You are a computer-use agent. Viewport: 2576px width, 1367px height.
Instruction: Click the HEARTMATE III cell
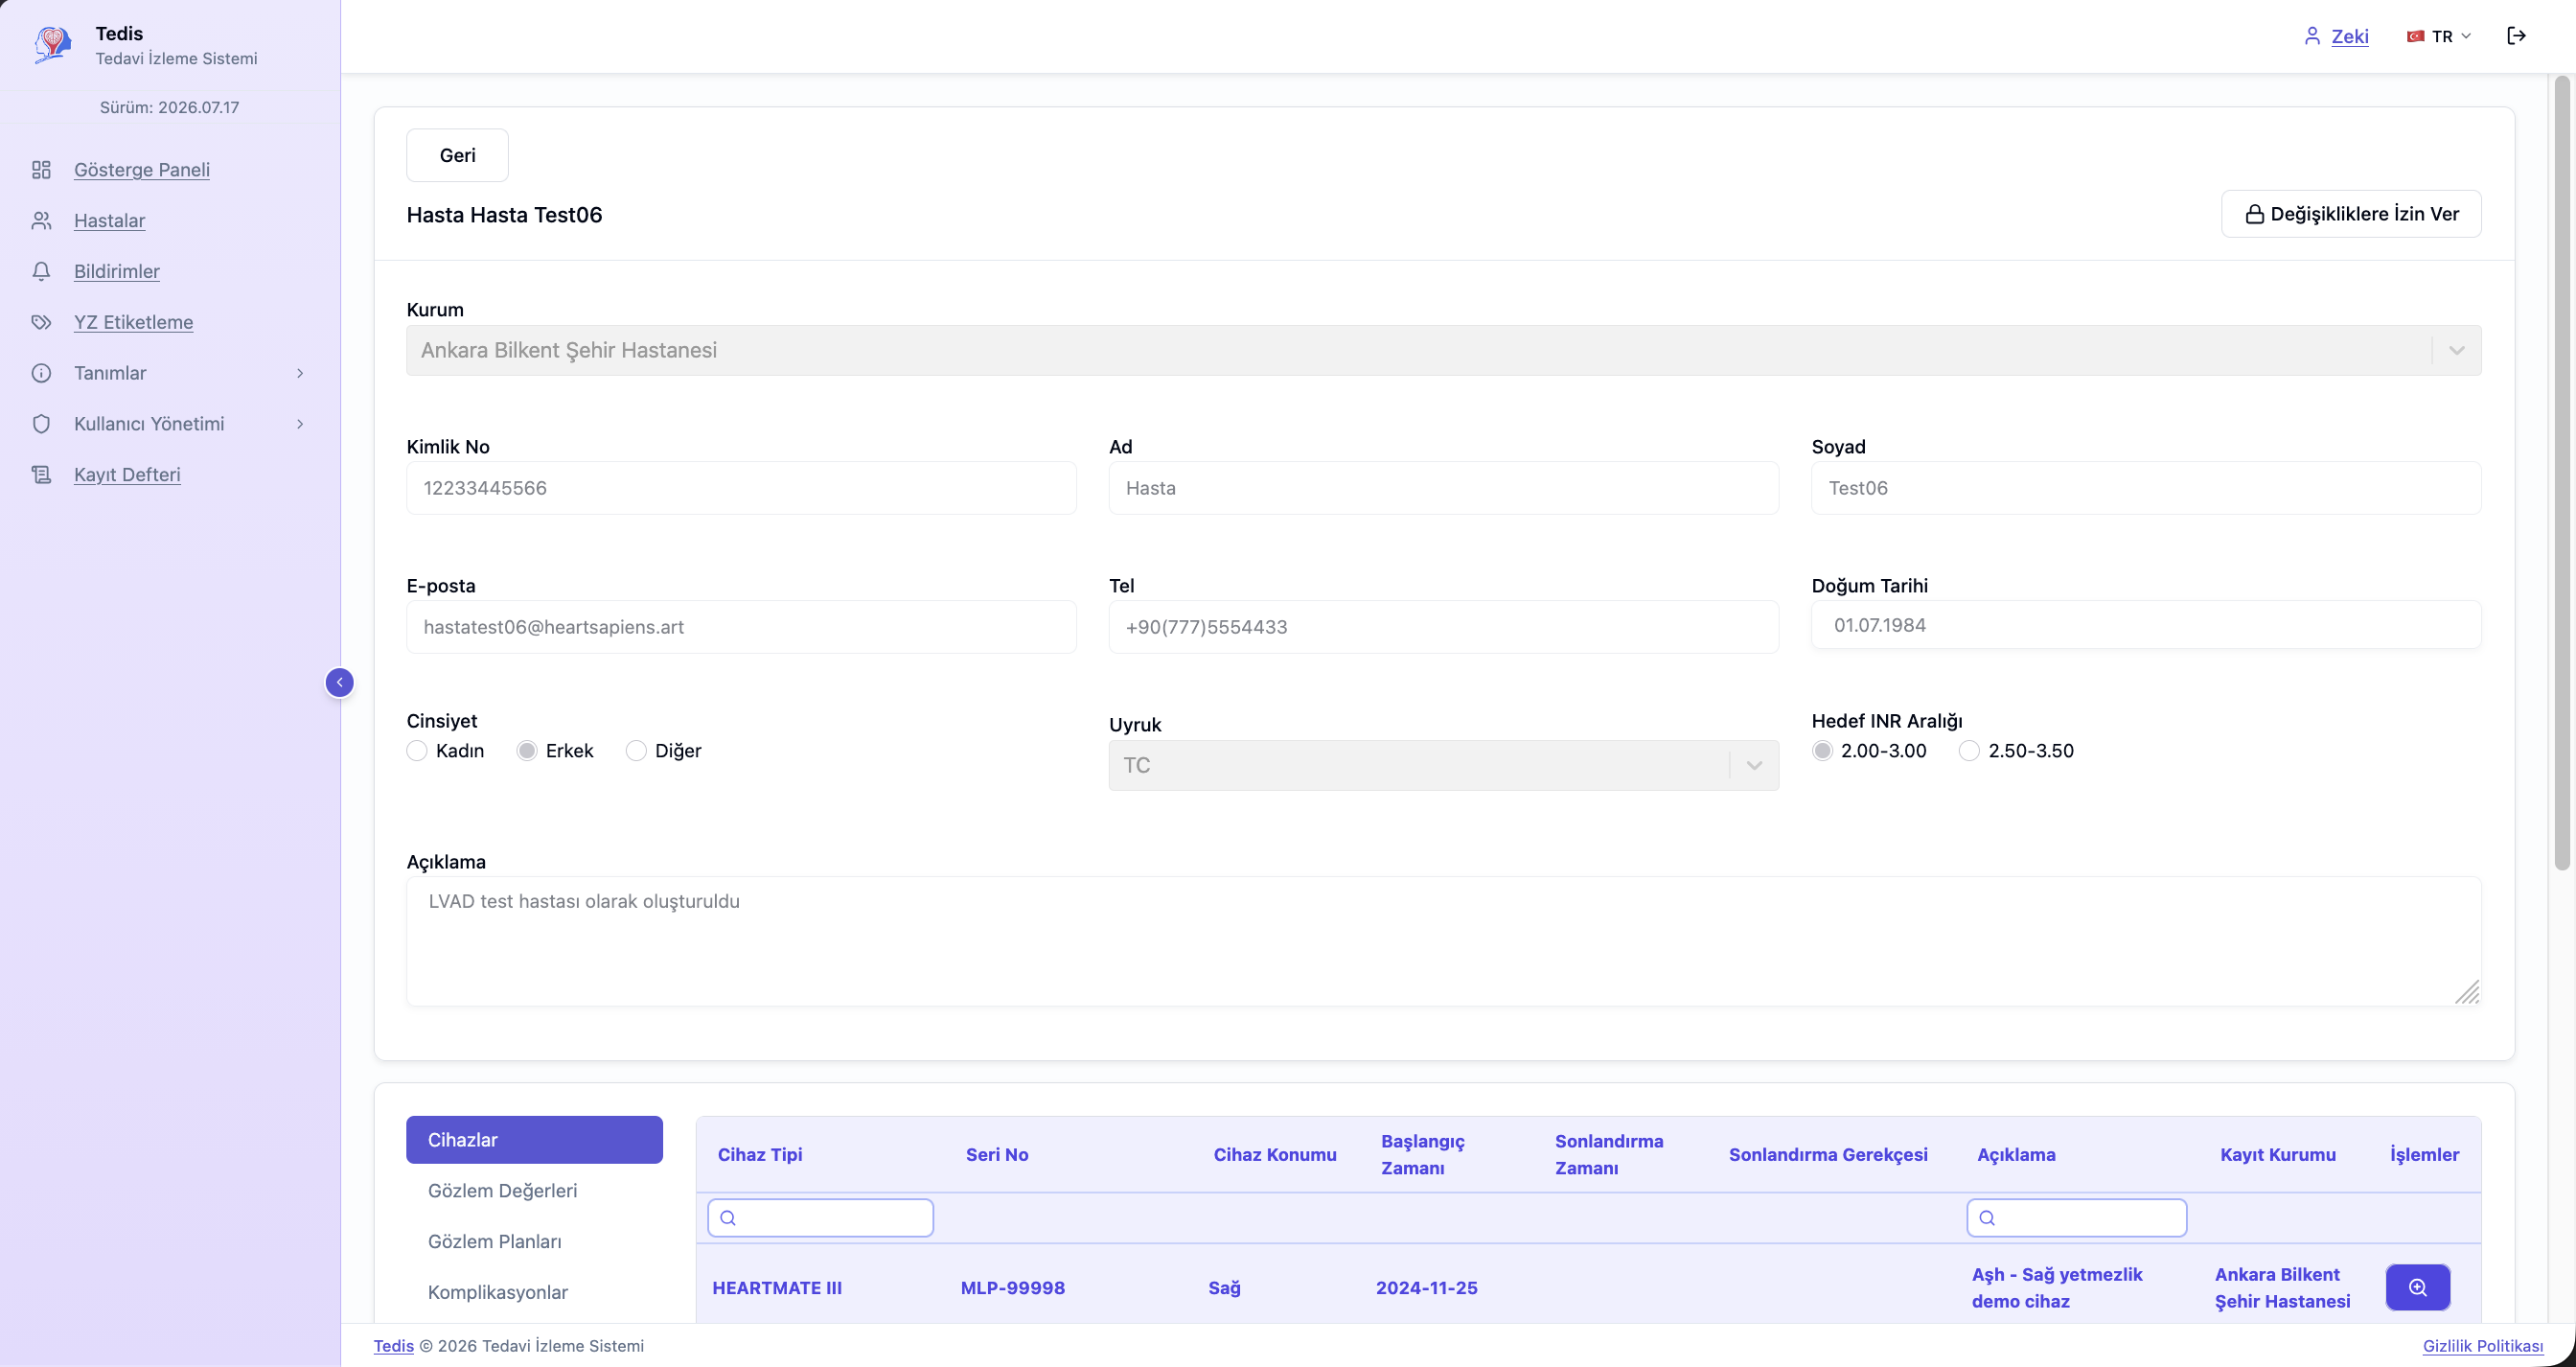[776, 1288]
